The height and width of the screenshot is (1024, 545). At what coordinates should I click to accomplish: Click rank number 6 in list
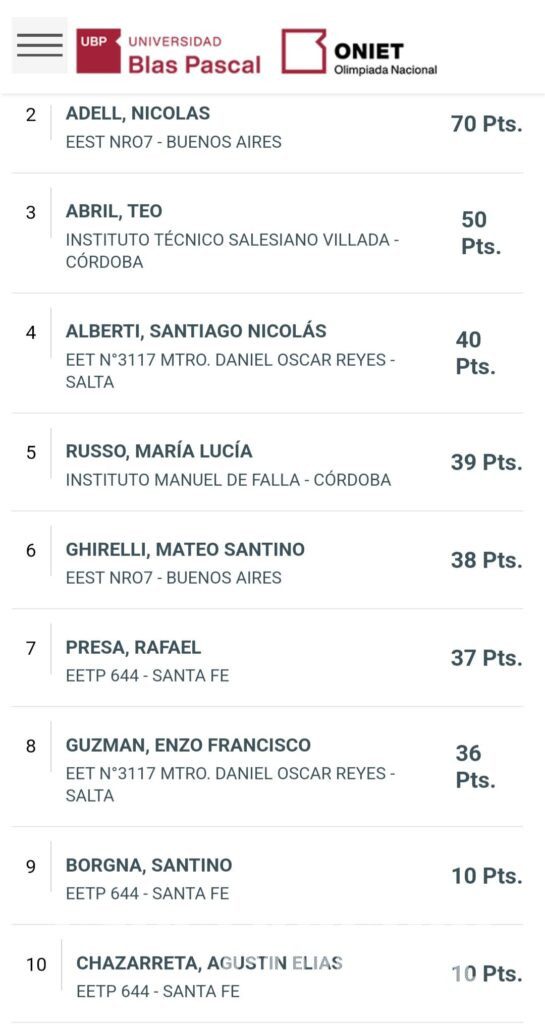[31, 551]
